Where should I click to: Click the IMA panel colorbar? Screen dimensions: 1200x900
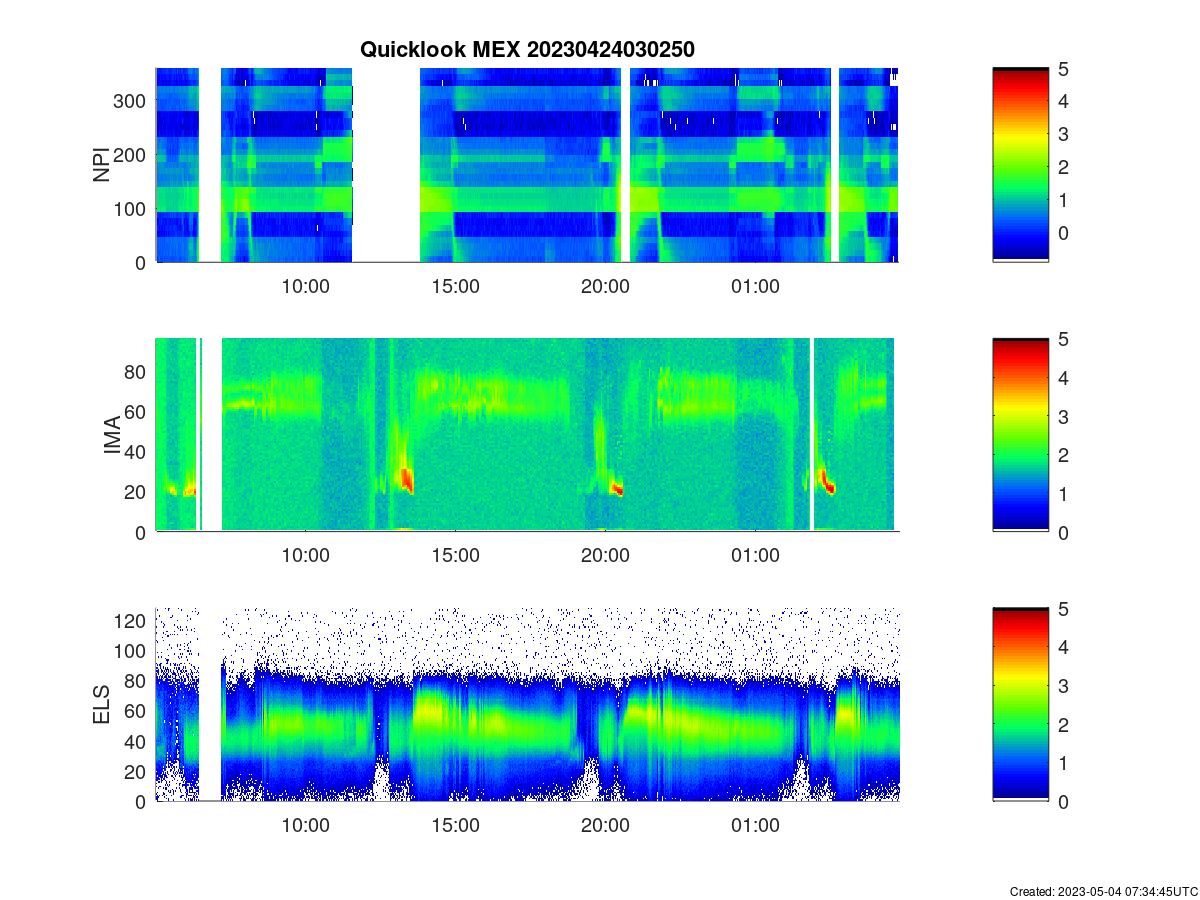click(x=1020, y=434)
